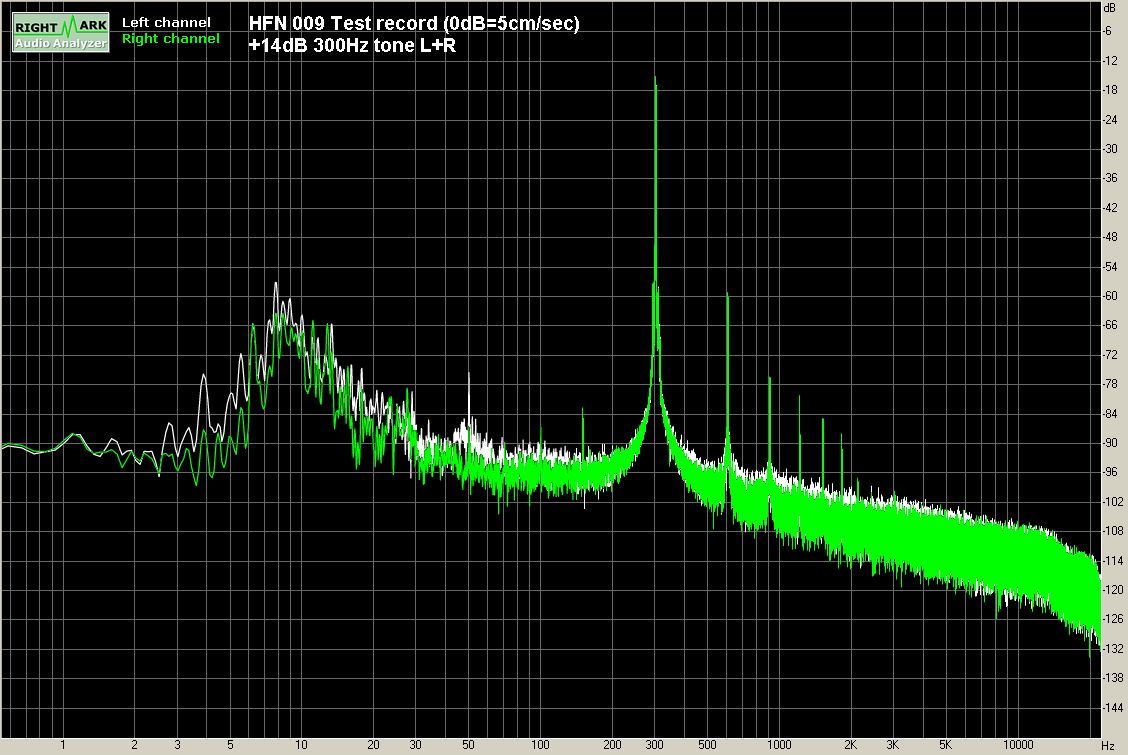Click the 300 Hz frequency axis label
Viewport: 1128px width, 755px height.
655,745
